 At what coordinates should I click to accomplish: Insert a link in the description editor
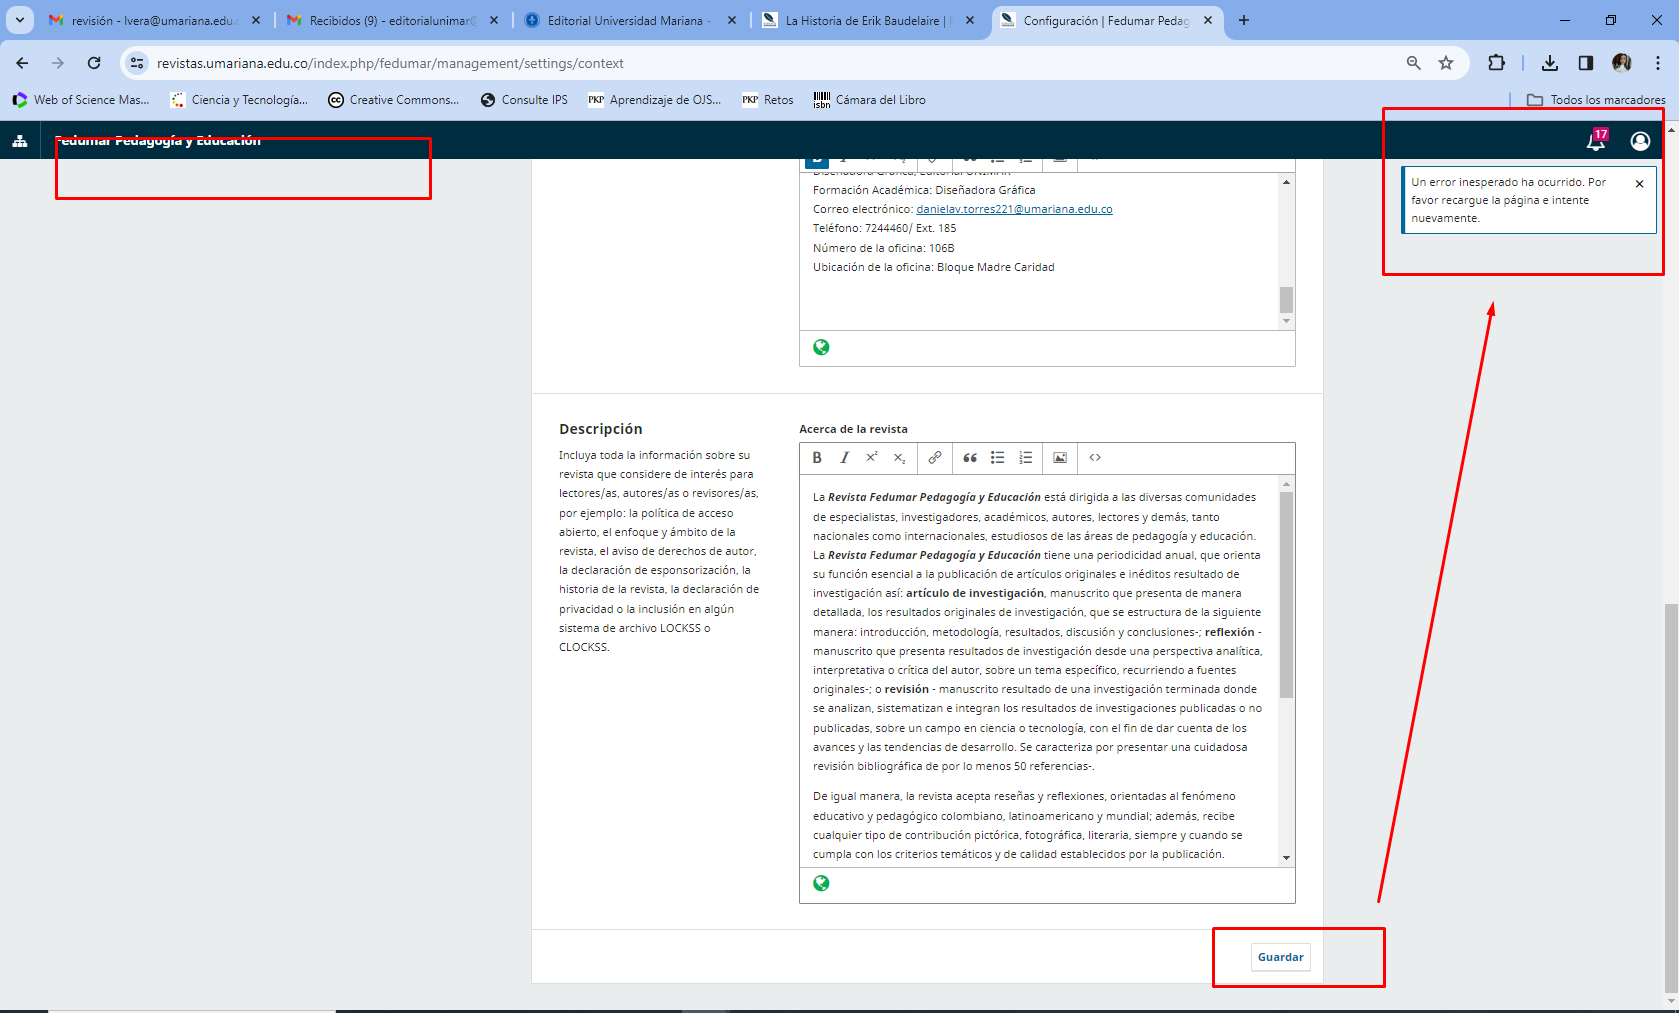[934, 458]
